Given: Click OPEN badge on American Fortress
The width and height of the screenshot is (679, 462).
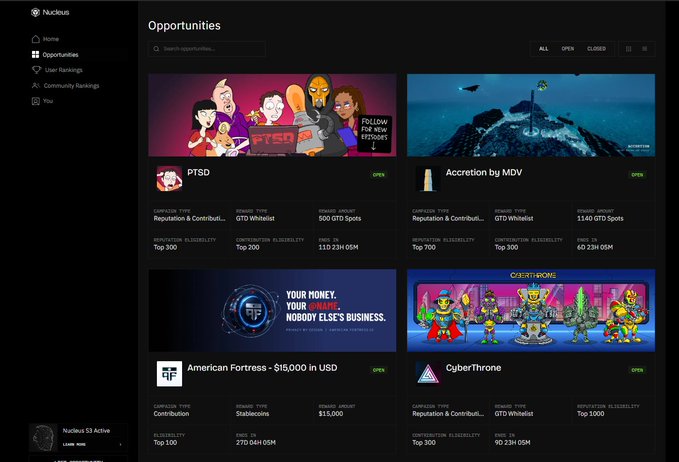Looking at the screenshot, I should tap(378, 370).
